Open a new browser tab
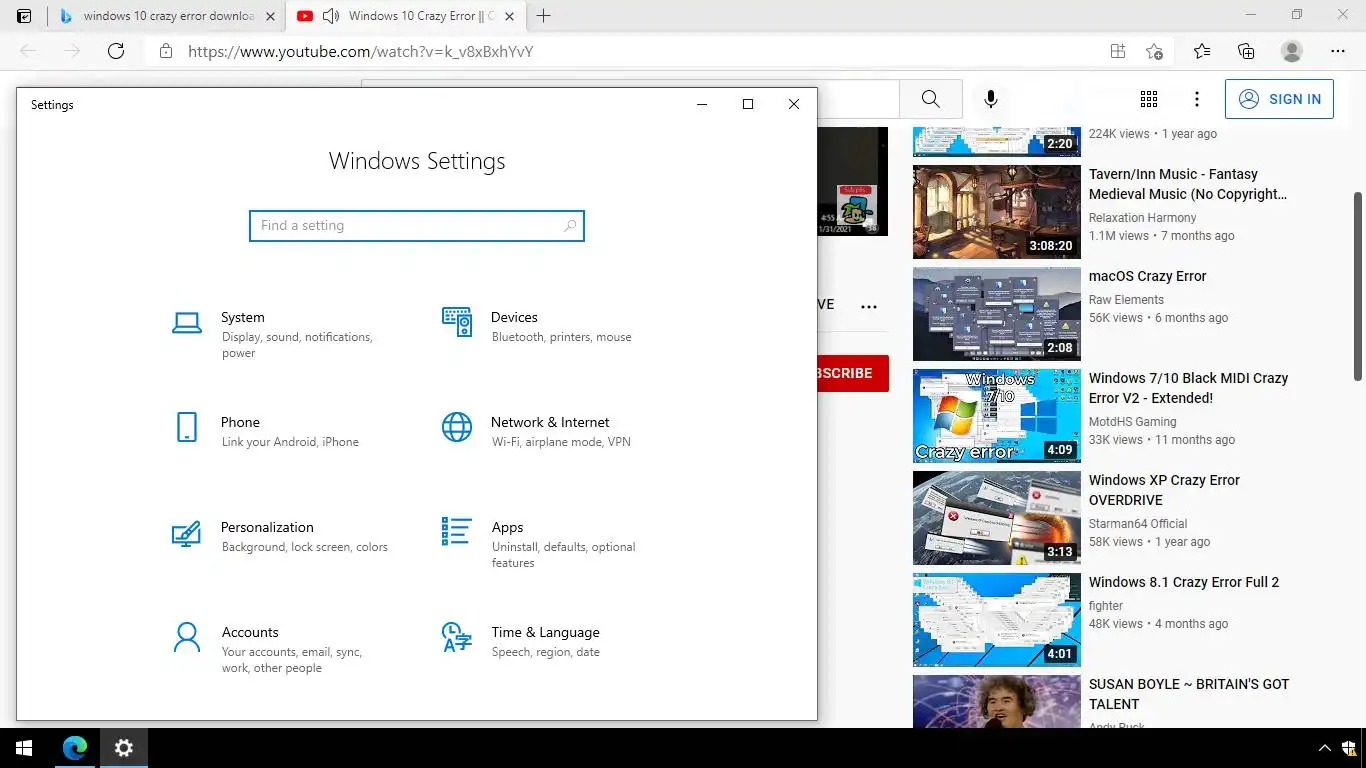Image resolution: width=1366 pixels, height=768 pixels. coord(544,16)
